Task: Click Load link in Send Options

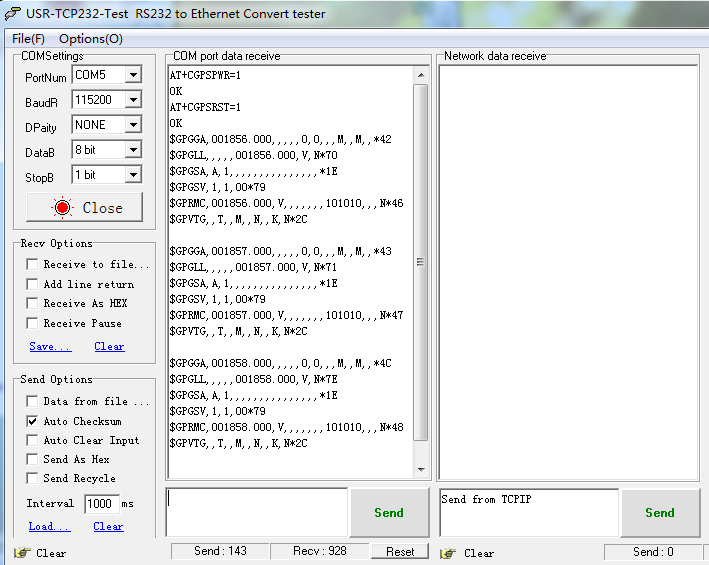Action: tap(49, 527)
